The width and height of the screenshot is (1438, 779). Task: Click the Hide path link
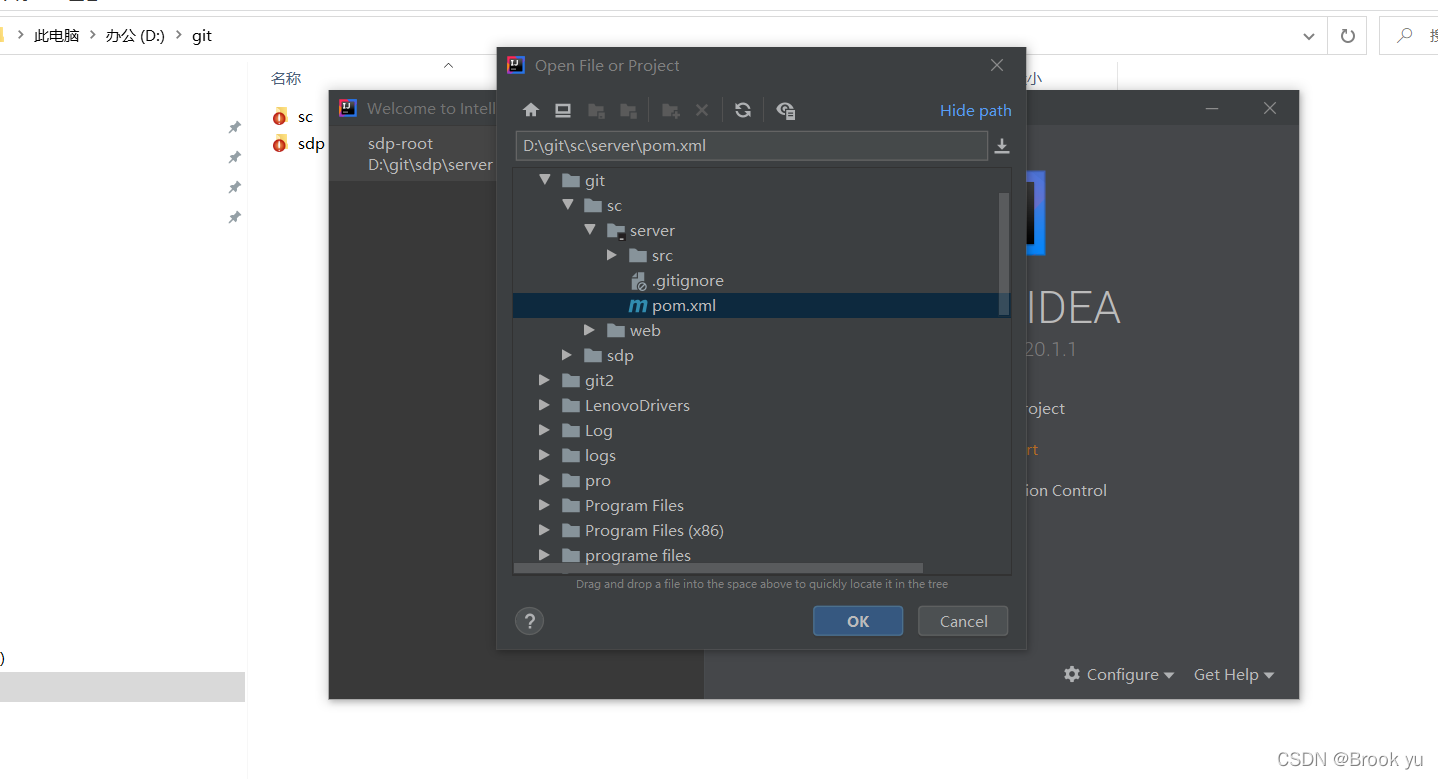975,111
